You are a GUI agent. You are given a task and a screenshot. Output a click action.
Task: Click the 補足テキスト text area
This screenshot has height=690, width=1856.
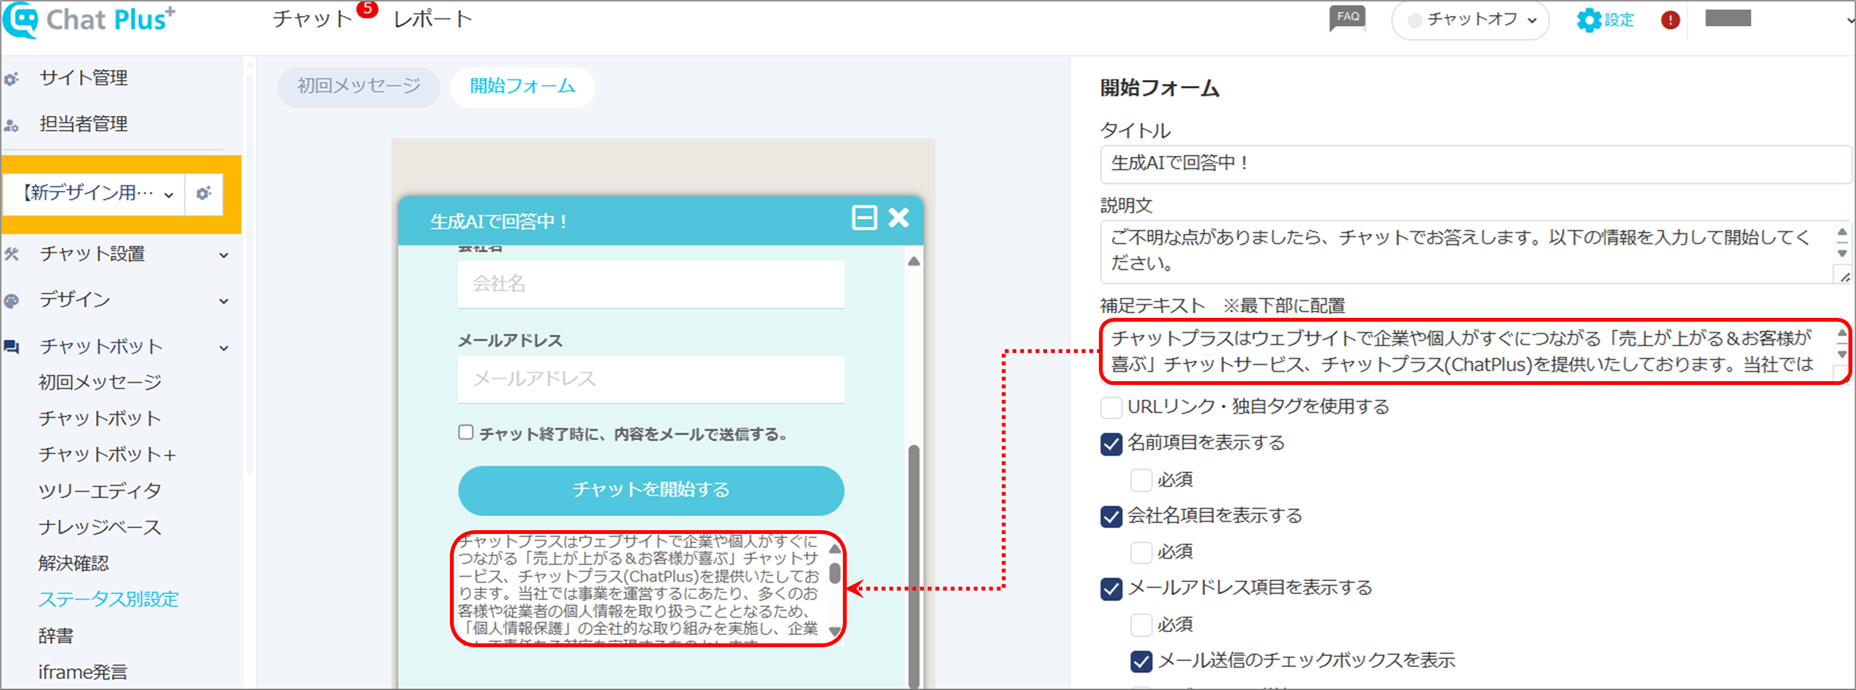tap(1476, 352)
